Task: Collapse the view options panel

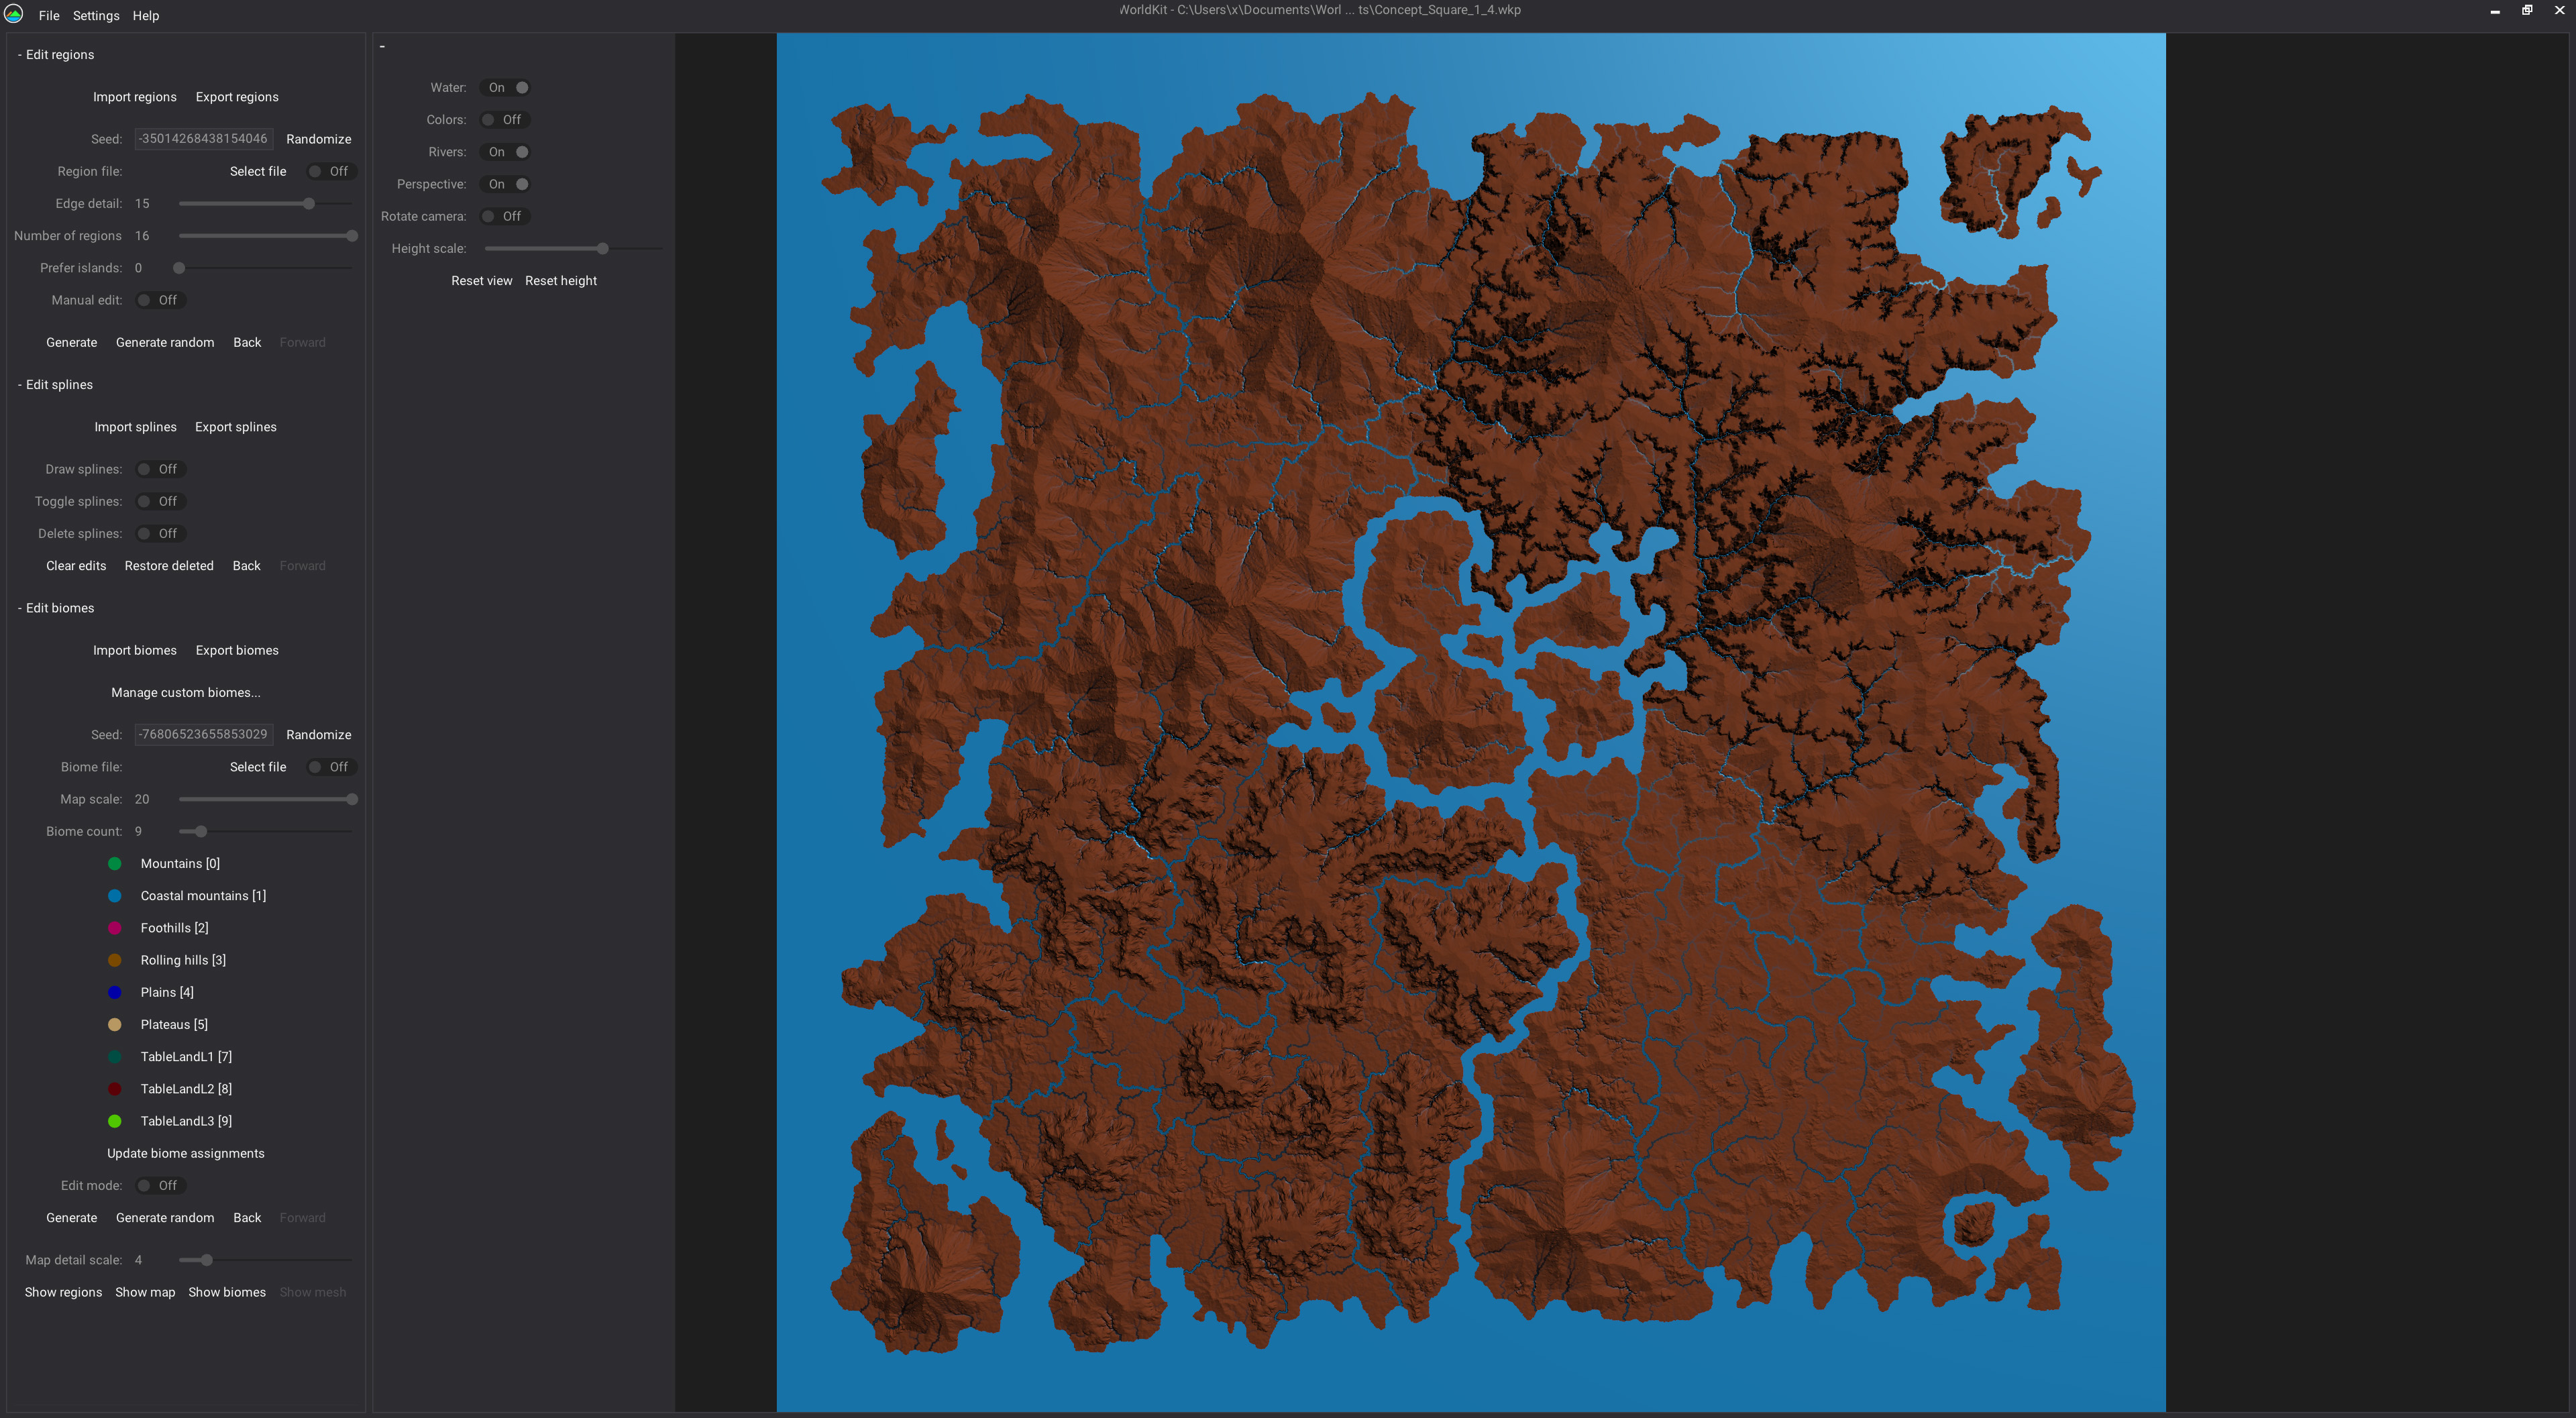Action: pos(381,45)
